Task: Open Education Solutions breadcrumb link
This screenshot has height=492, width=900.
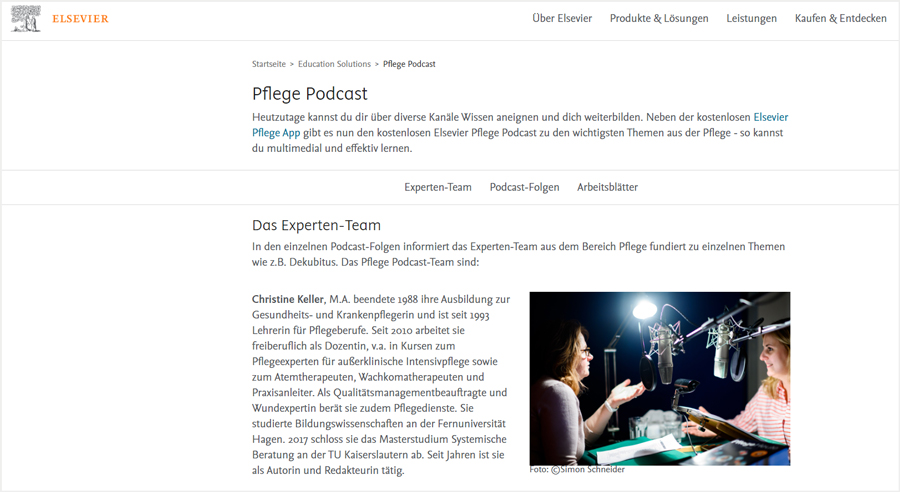Action: click(334, 64)
